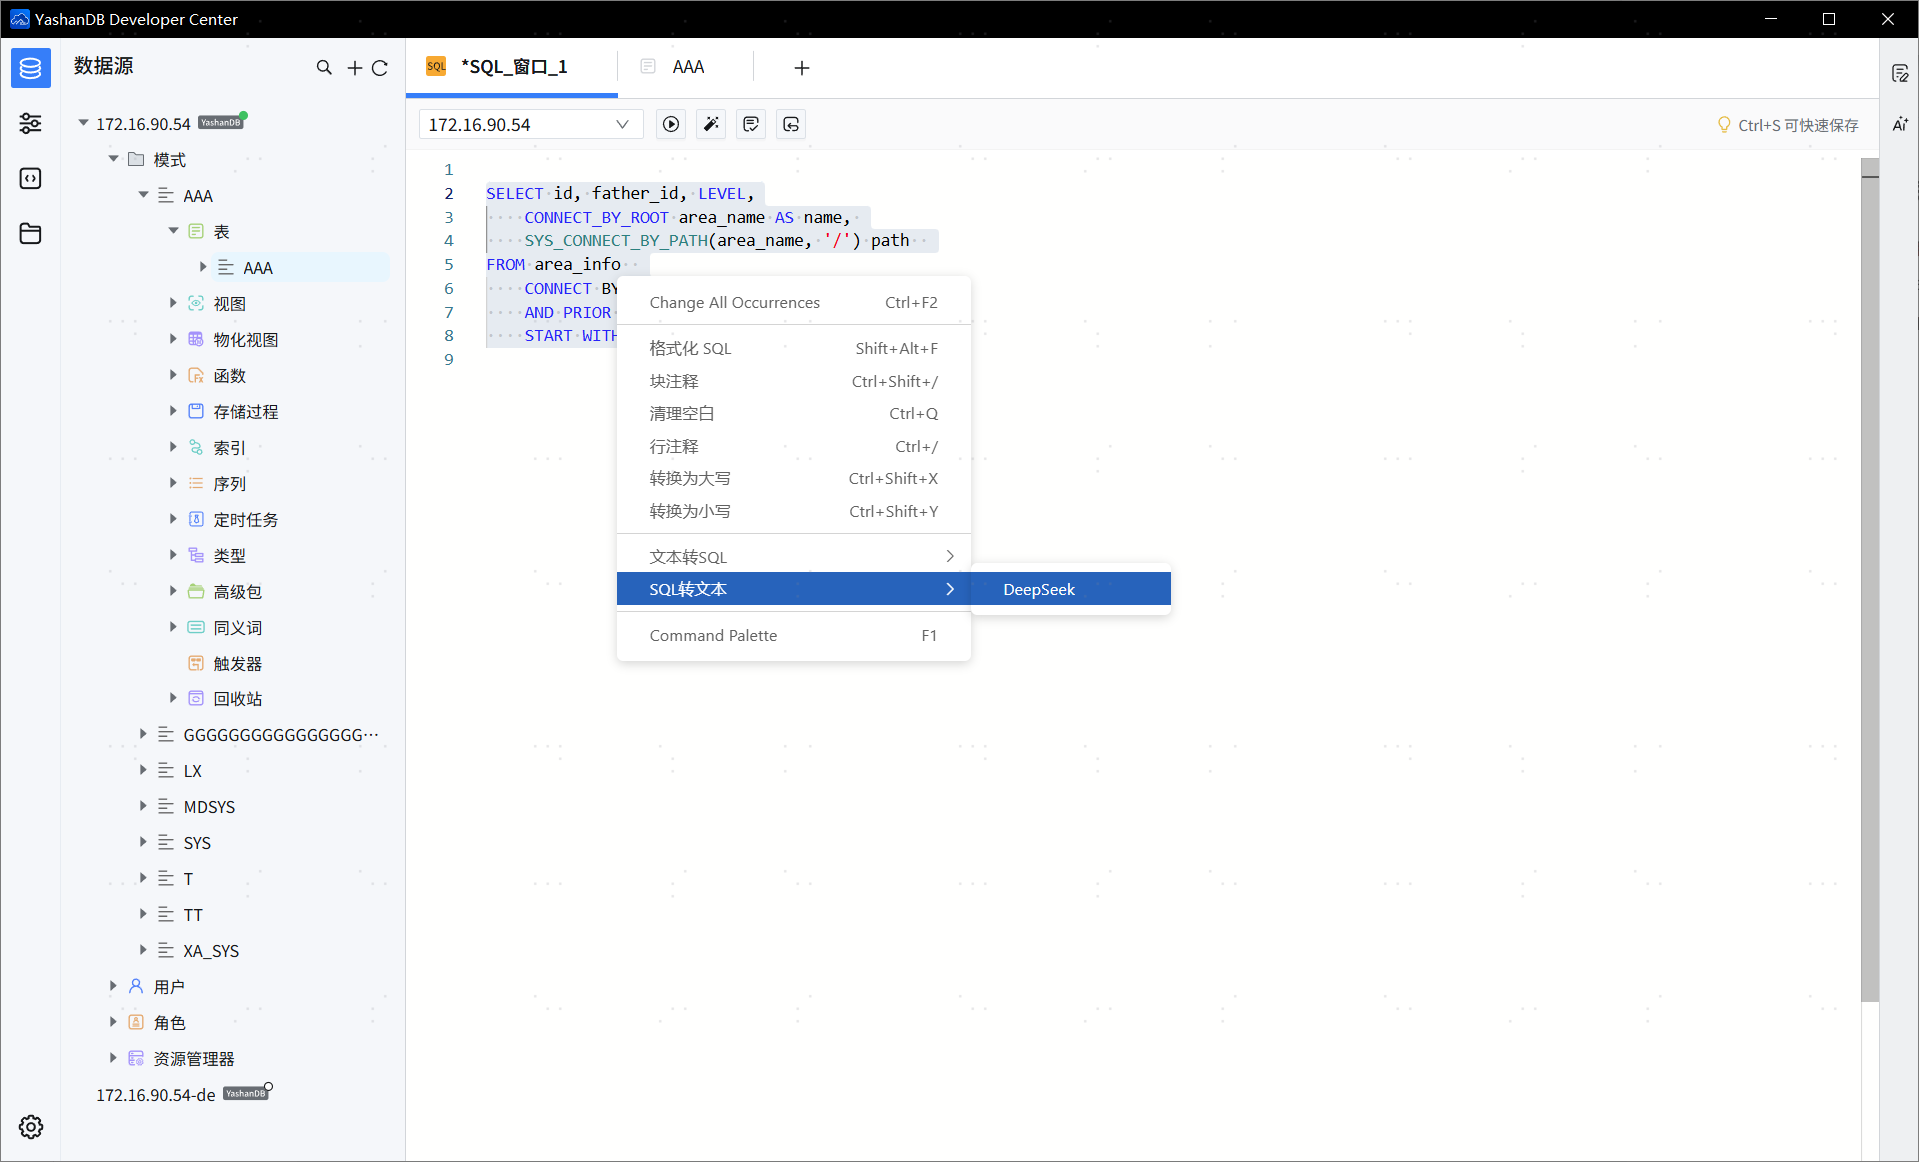Click the run SQL play icon

[x=671, y=124]
